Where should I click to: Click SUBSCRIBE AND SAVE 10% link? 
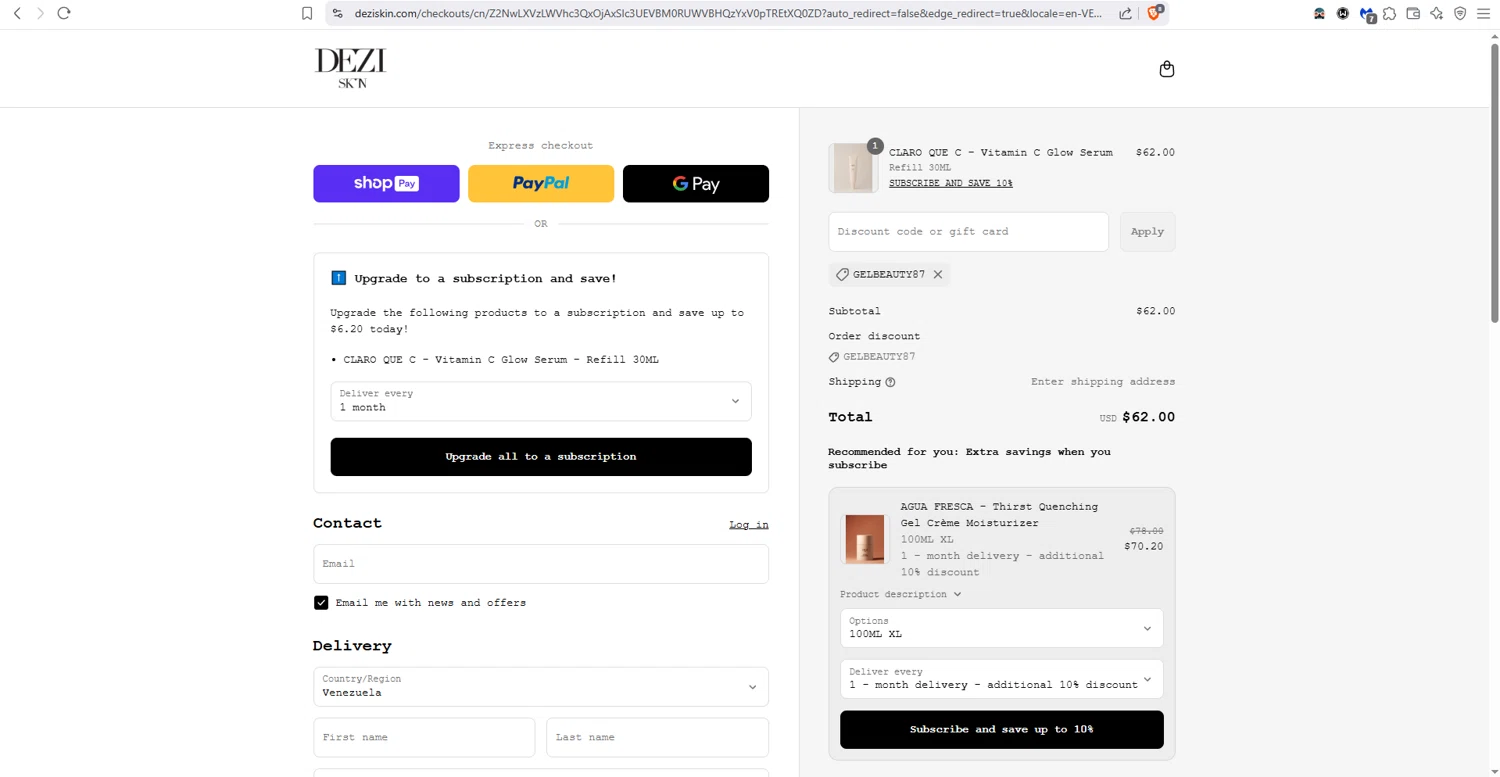click(951, 184)
